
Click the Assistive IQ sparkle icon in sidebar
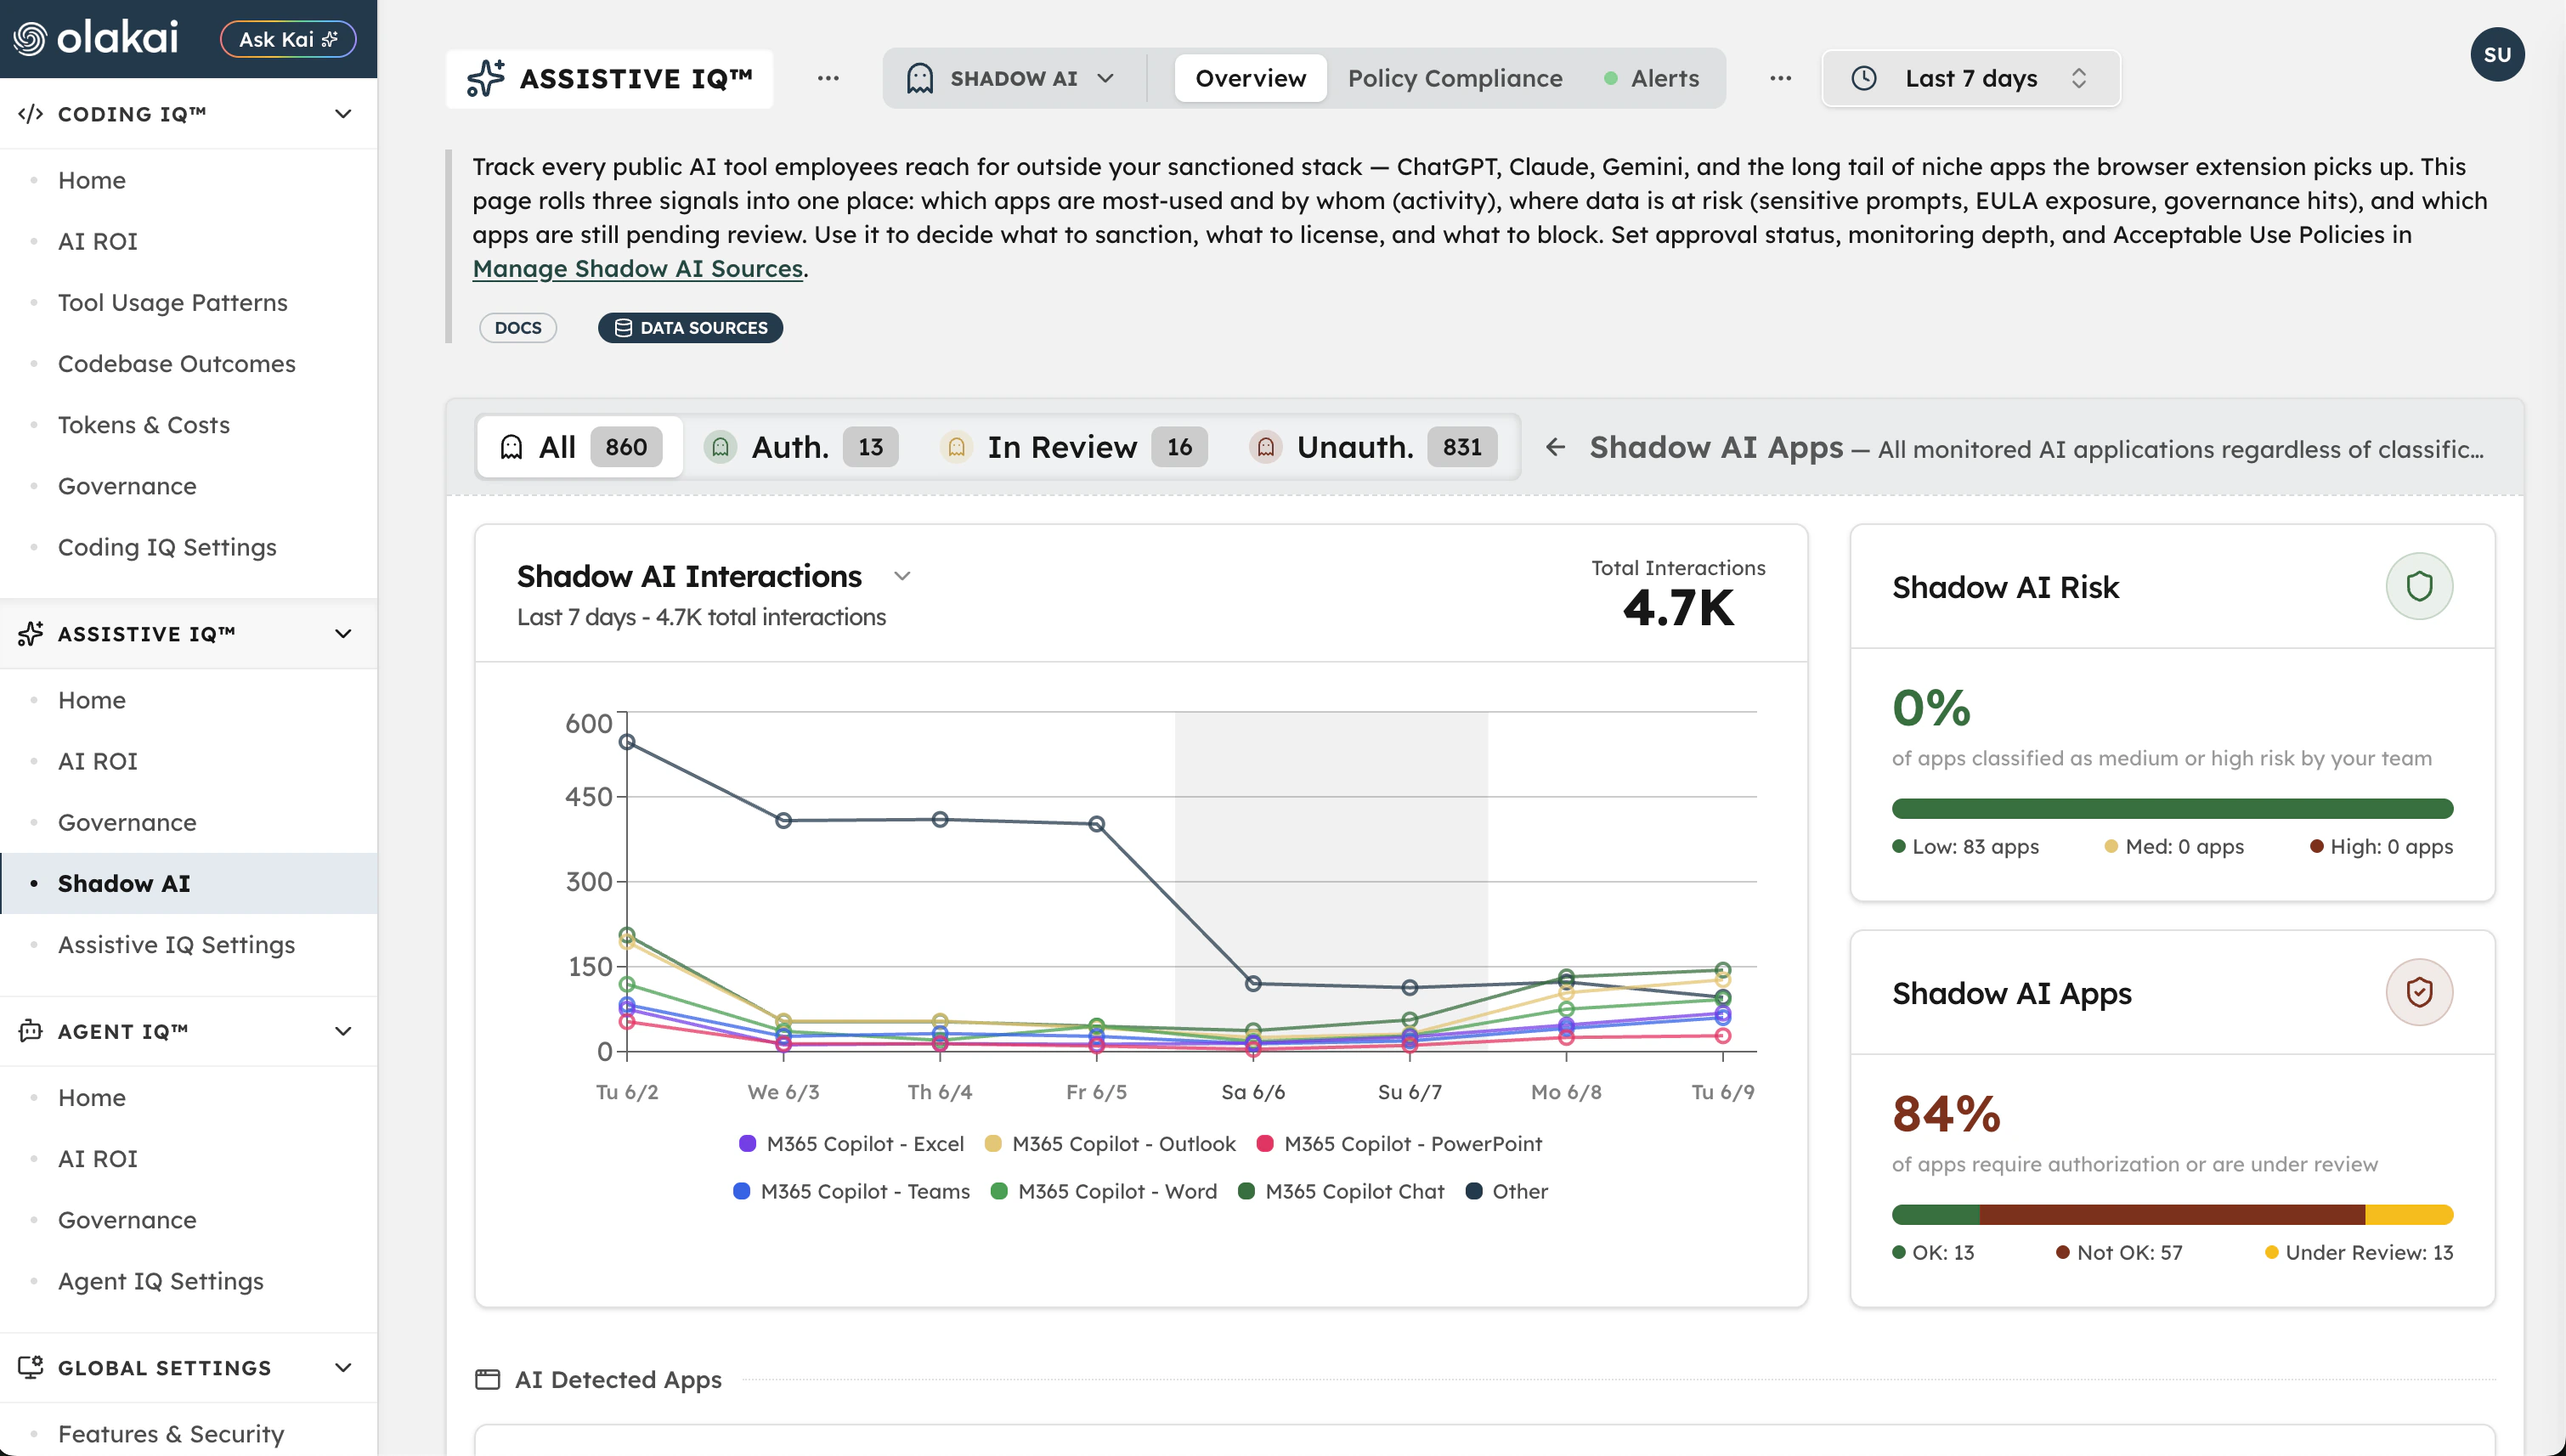click(30, 634)
